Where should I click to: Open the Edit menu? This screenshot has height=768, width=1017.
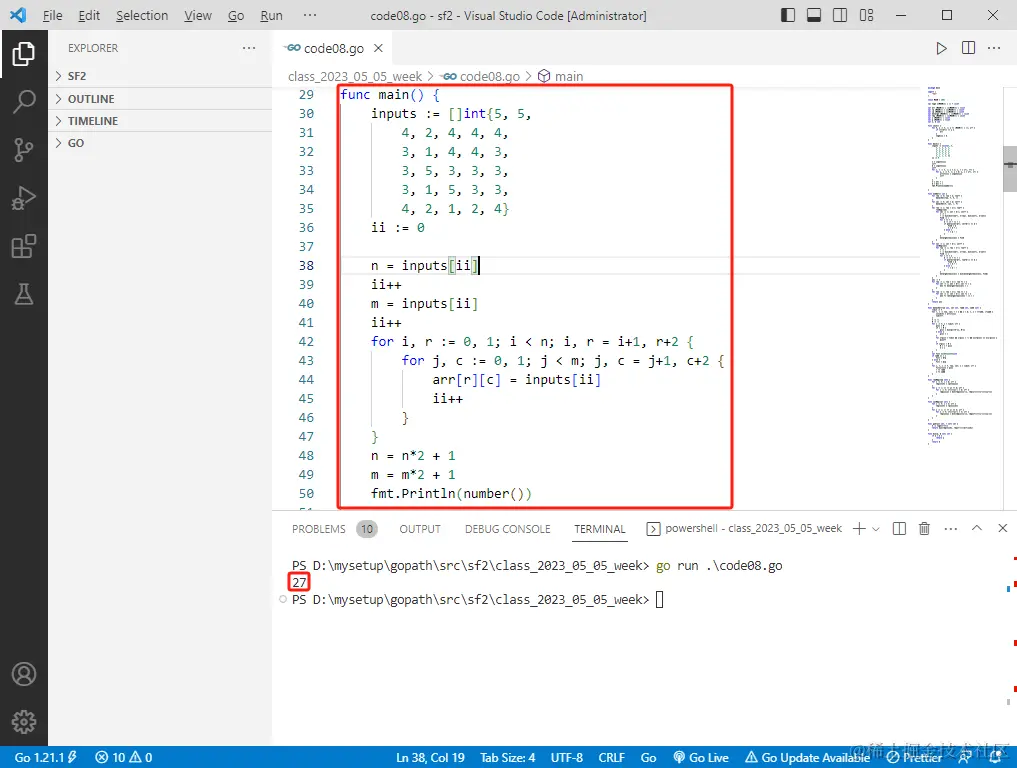[89, 16]
